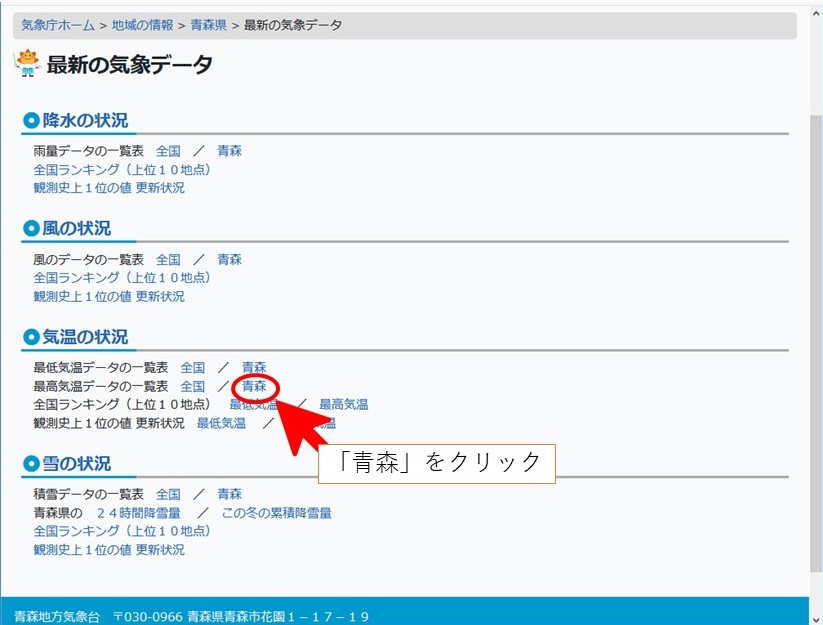Open the 青森 wind data table
Image resolution: width=823 pixels, height=625 pixels.
(229, 259)
